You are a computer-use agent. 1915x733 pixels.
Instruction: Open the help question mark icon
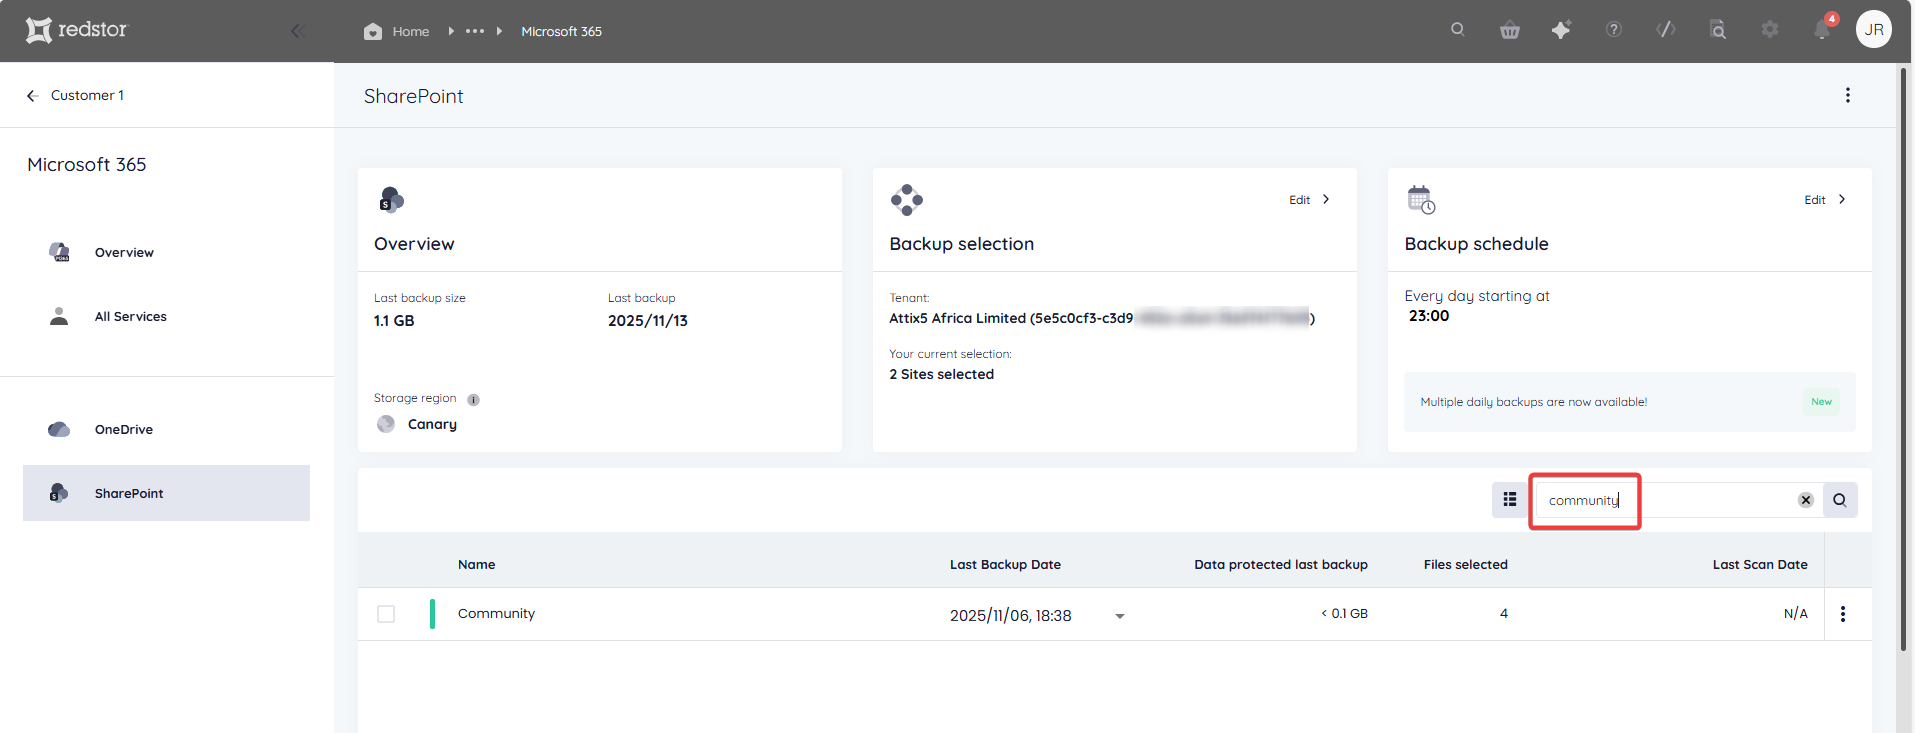1614,30
